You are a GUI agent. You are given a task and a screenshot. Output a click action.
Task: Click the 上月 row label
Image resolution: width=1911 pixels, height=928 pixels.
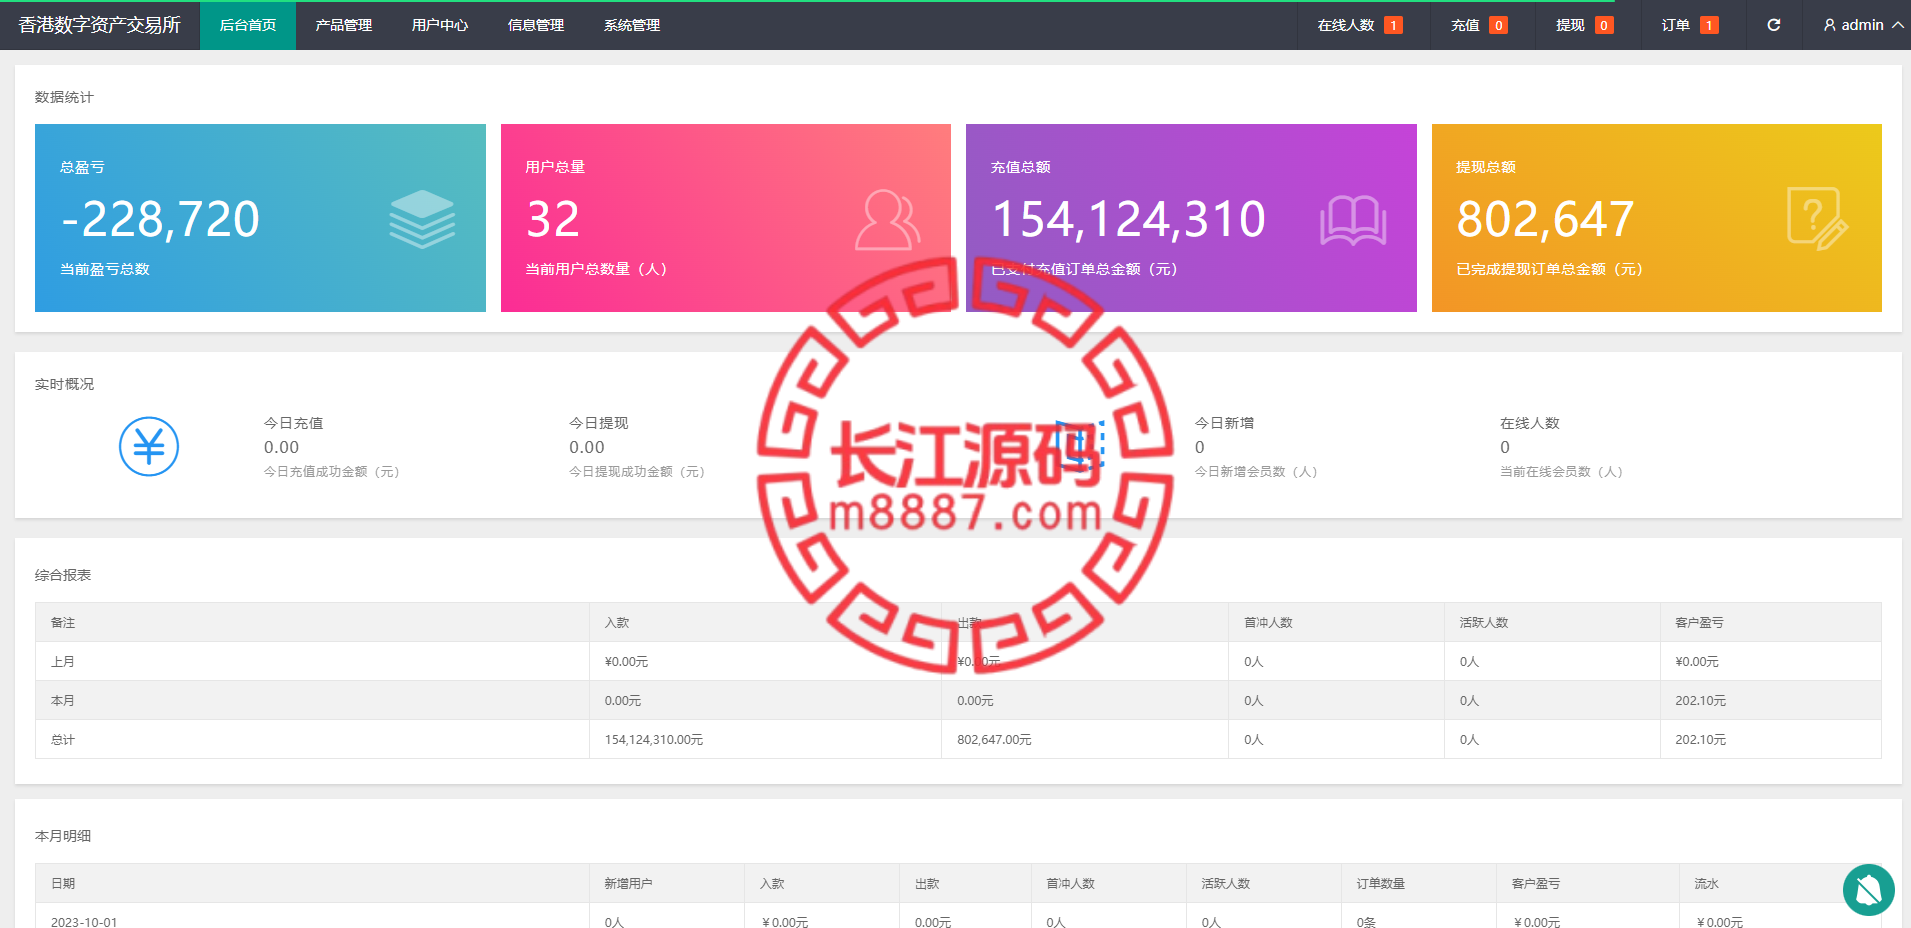pyautogui.click(x=63, y=662)
